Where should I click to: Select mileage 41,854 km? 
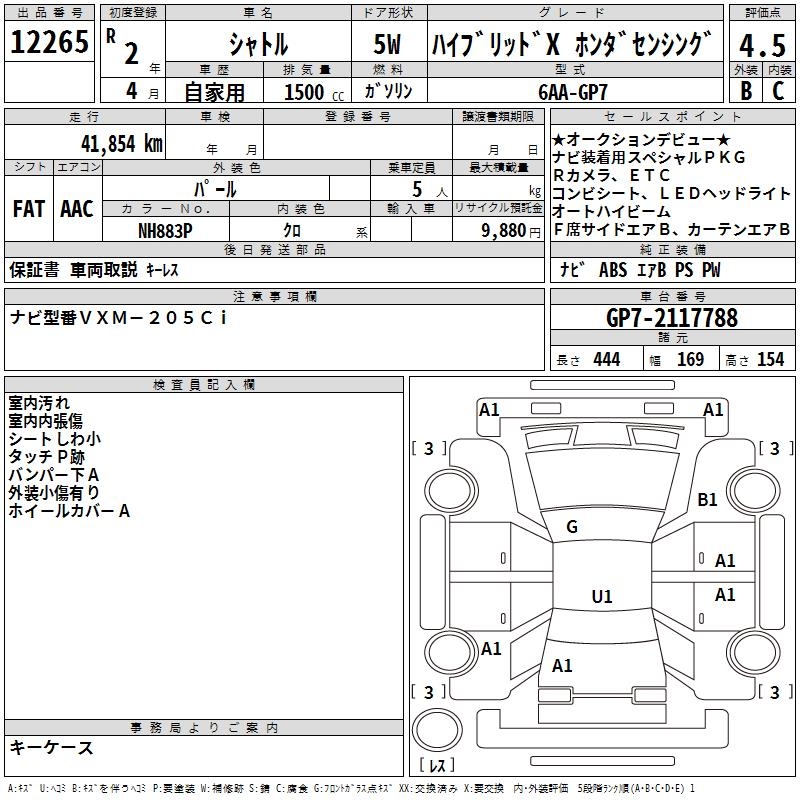pyautogui.click(x=121, y=144)
